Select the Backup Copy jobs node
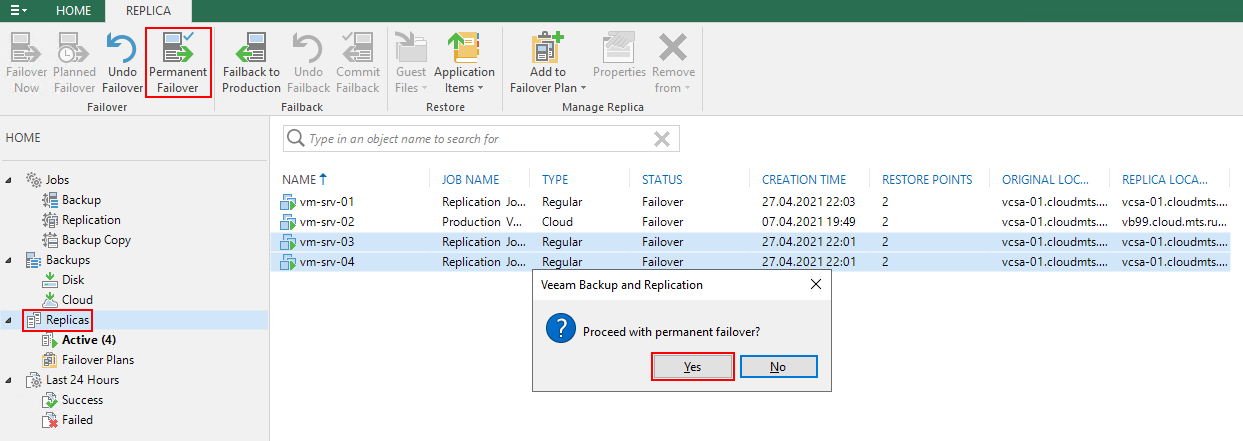Image resolution: width=1243 pixels, height=441 pixels. [x=96, y=240]
